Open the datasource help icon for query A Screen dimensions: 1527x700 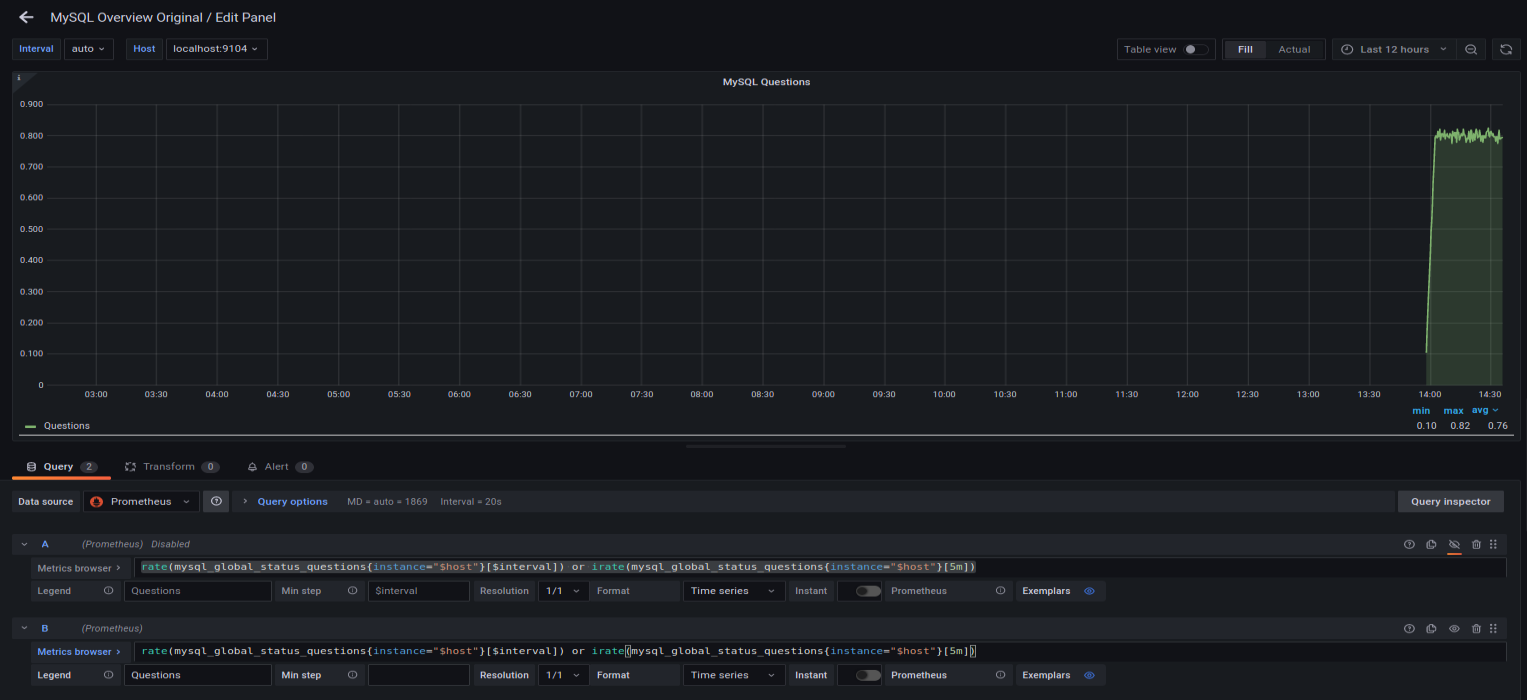coord(1410,544)
